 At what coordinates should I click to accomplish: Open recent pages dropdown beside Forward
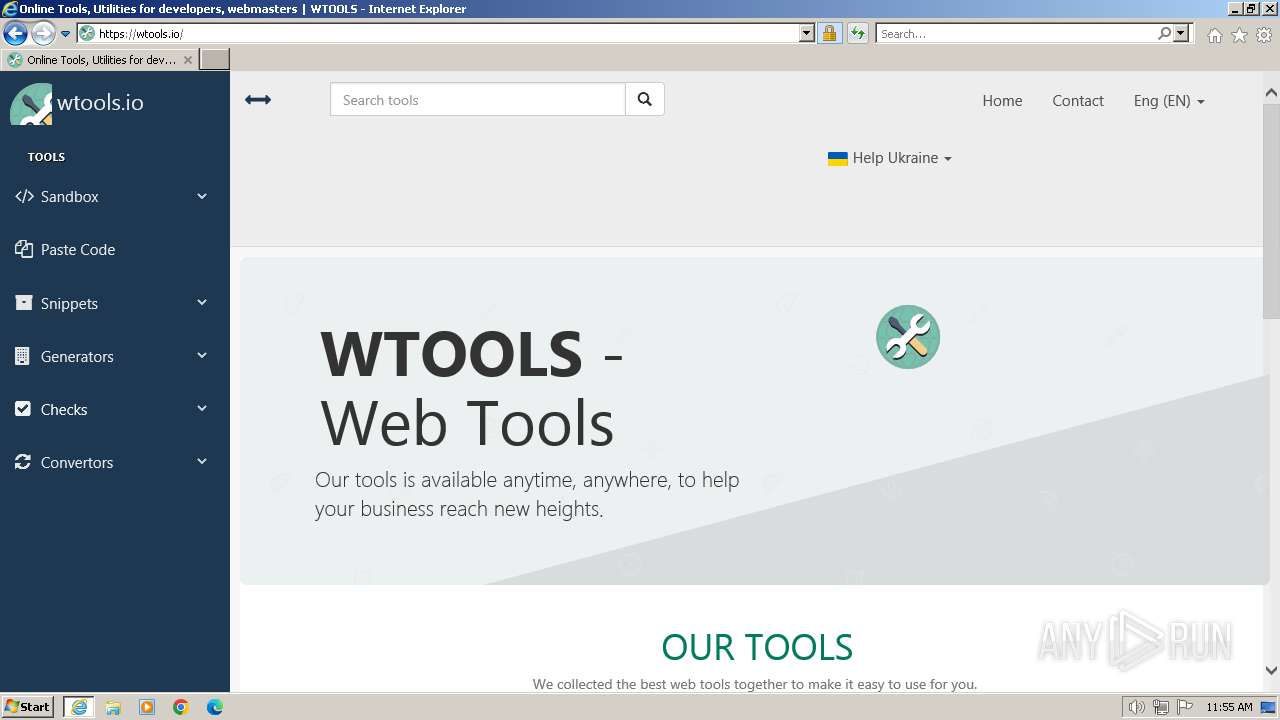65,33
